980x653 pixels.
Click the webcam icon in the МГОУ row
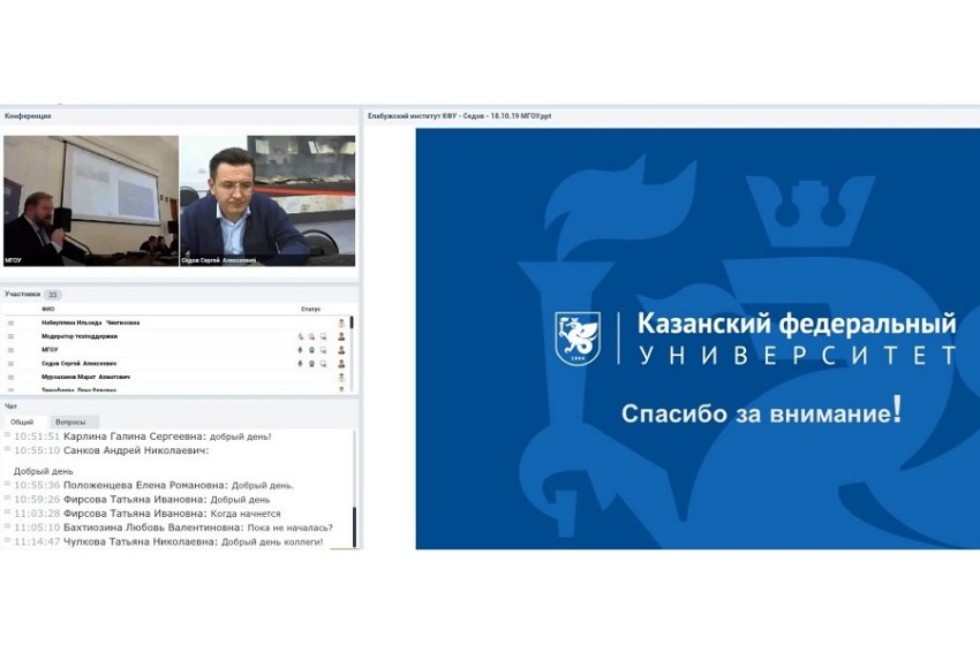click(312, 350)
